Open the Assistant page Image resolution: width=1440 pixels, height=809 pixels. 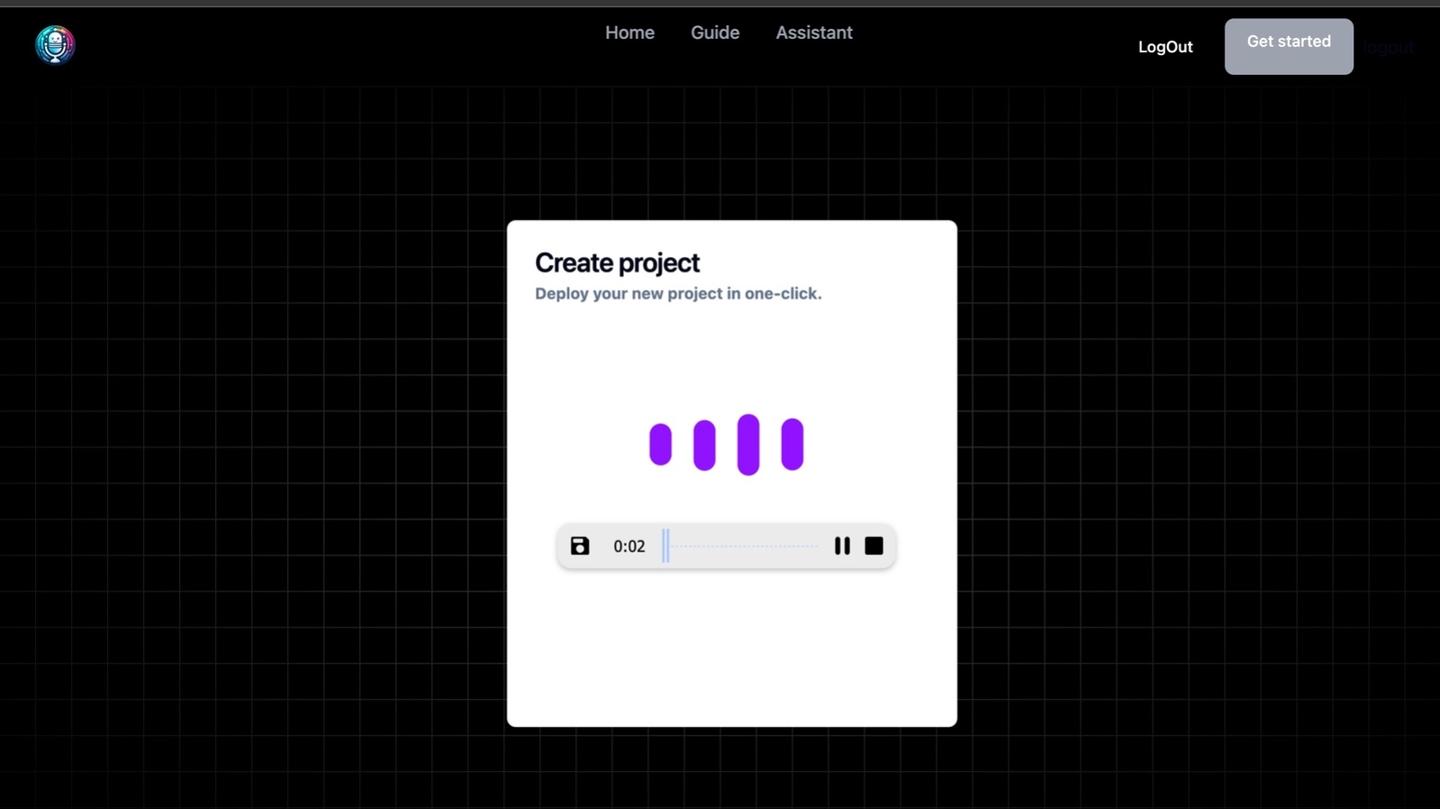pyautogui.click(x=814, y=33)
